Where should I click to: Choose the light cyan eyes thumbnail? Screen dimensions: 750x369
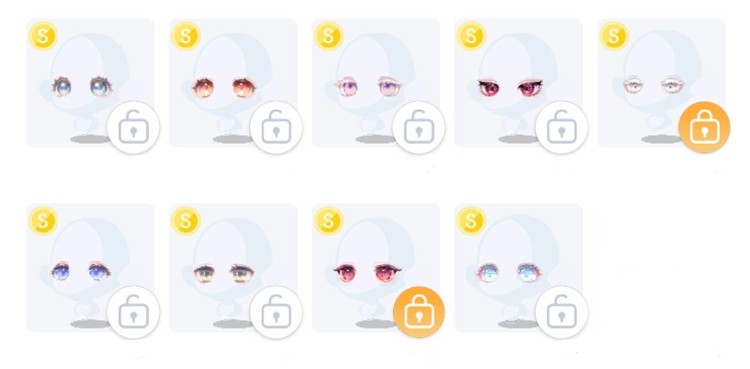(518, 268)
